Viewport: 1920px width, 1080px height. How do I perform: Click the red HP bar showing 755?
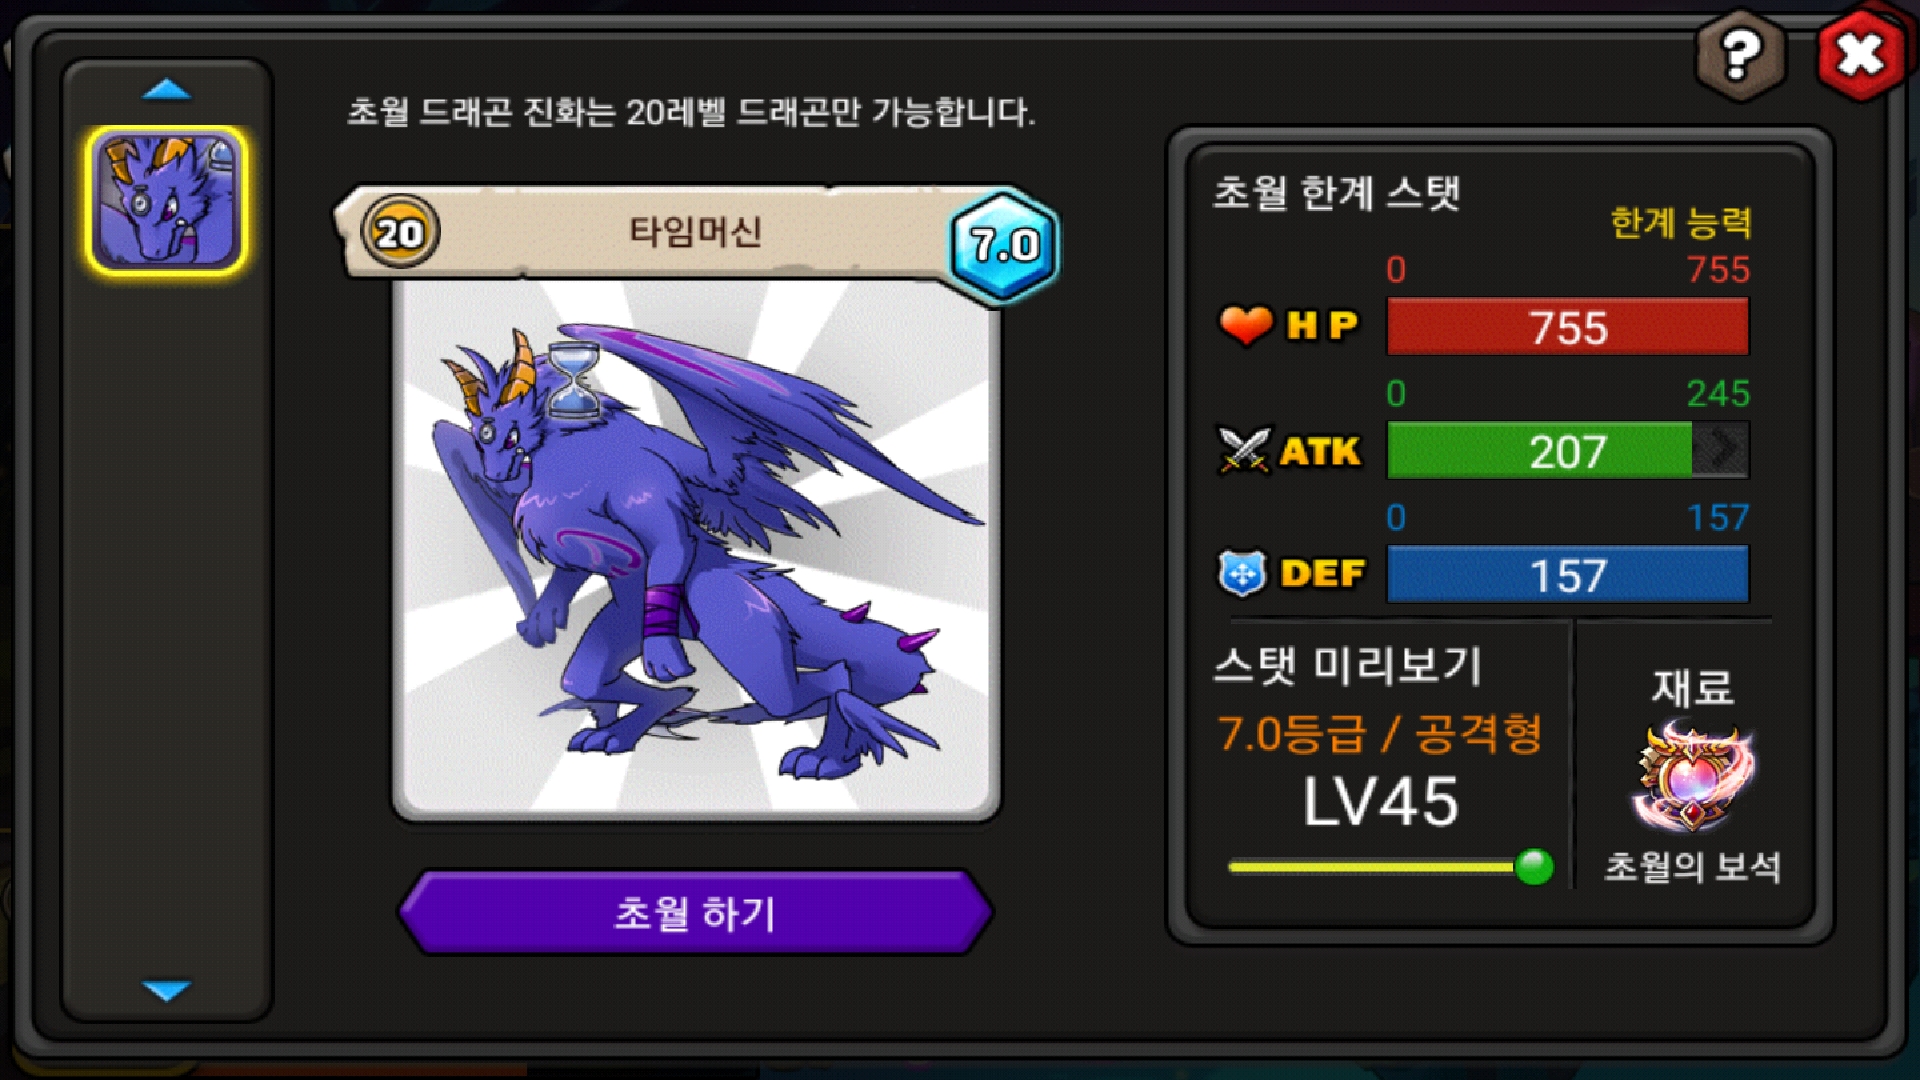1568,327
